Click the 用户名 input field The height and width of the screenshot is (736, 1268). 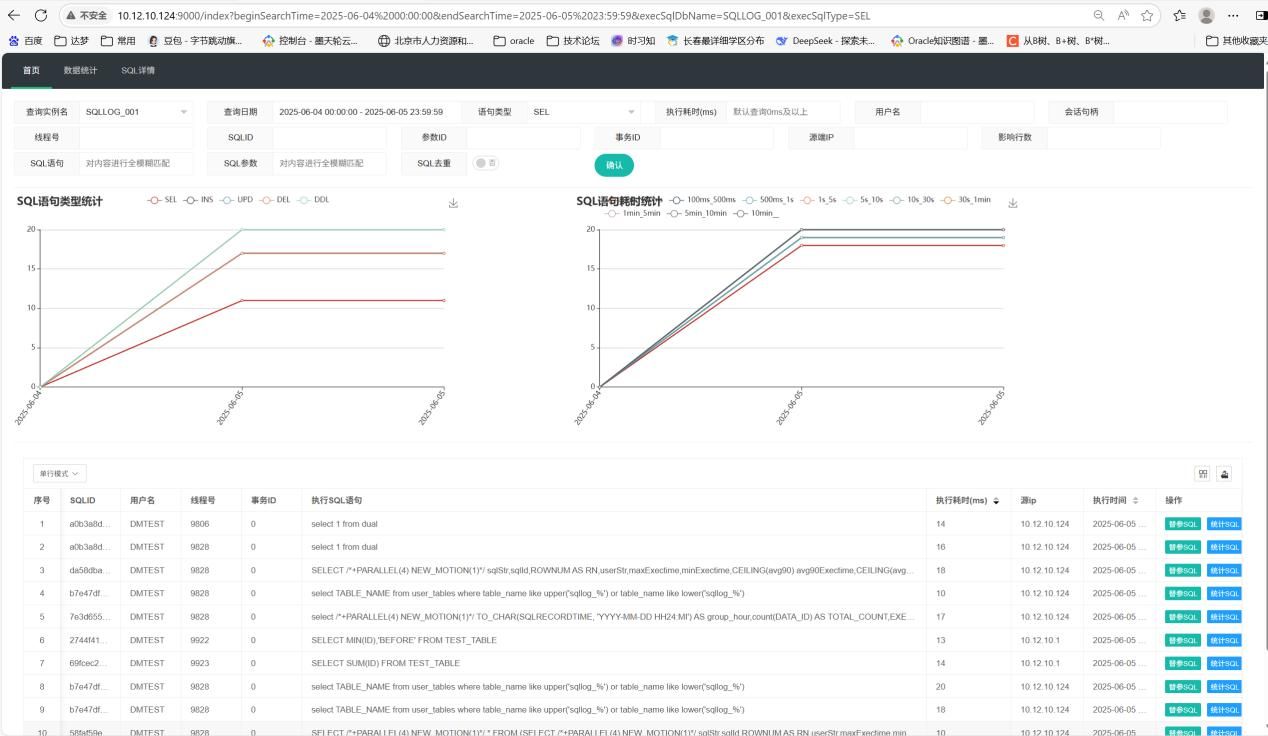pos(977,112)
